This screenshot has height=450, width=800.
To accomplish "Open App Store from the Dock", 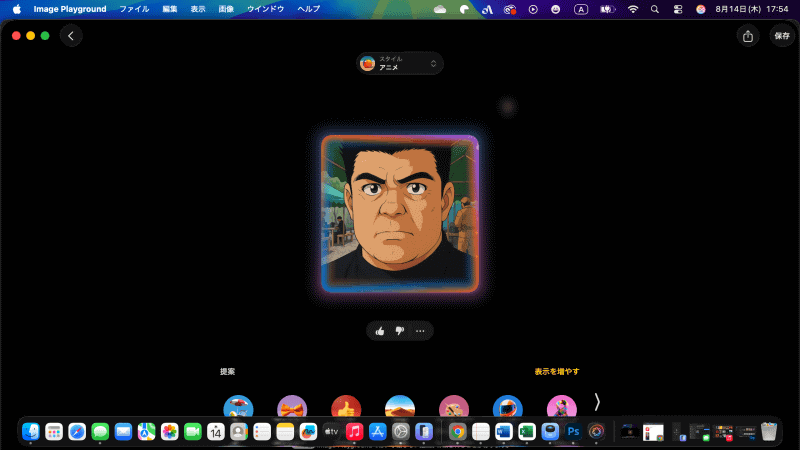I will [378, 432].
